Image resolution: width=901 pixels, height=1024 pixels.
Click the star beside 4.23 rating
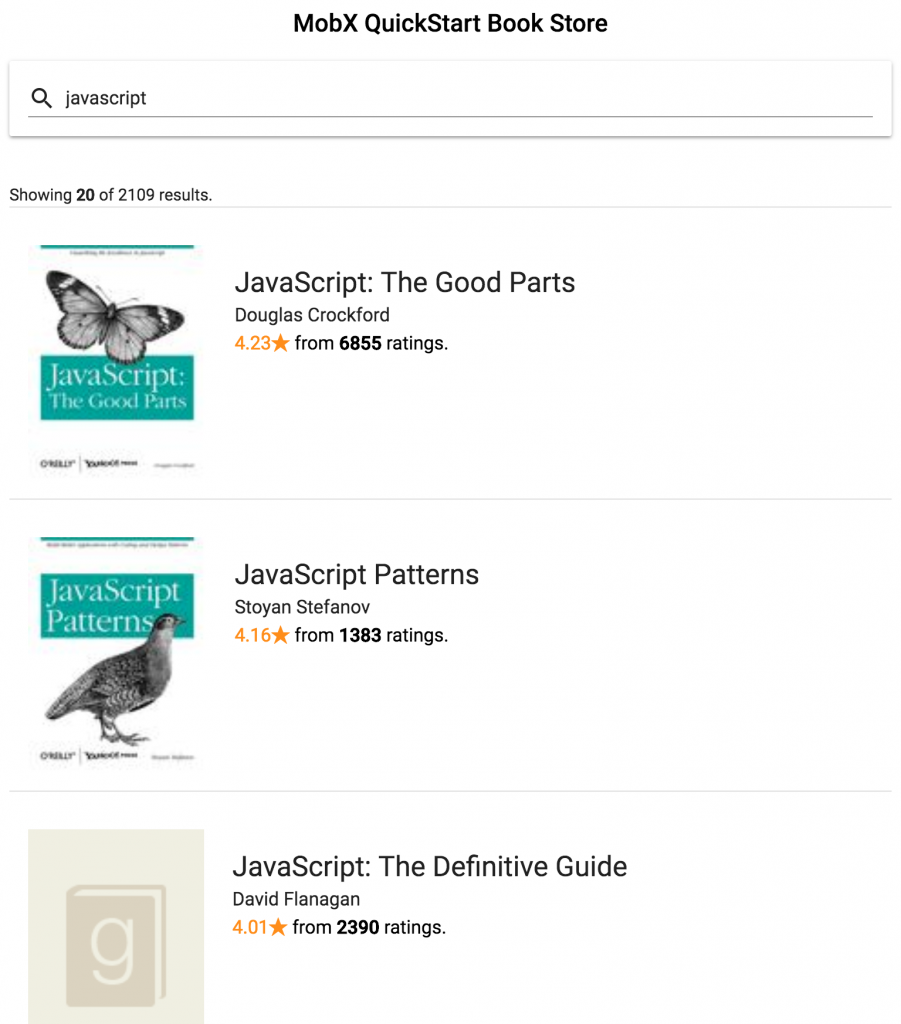click(x=281, y=342)
